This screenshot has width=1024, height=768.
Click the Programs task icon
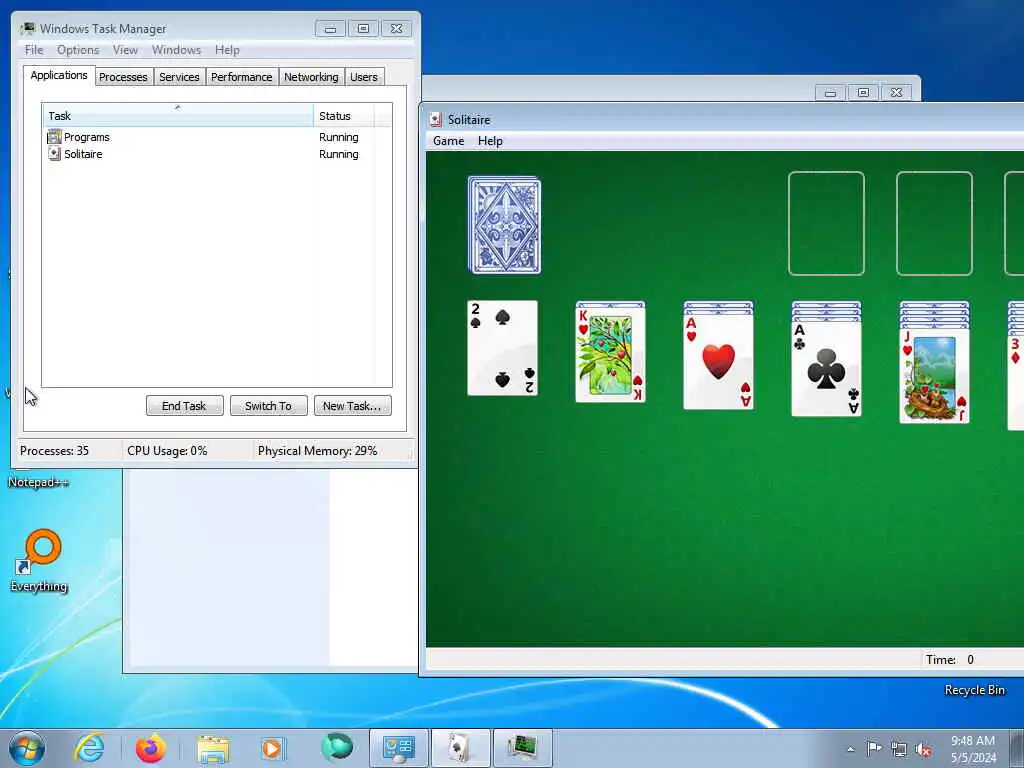54,137
